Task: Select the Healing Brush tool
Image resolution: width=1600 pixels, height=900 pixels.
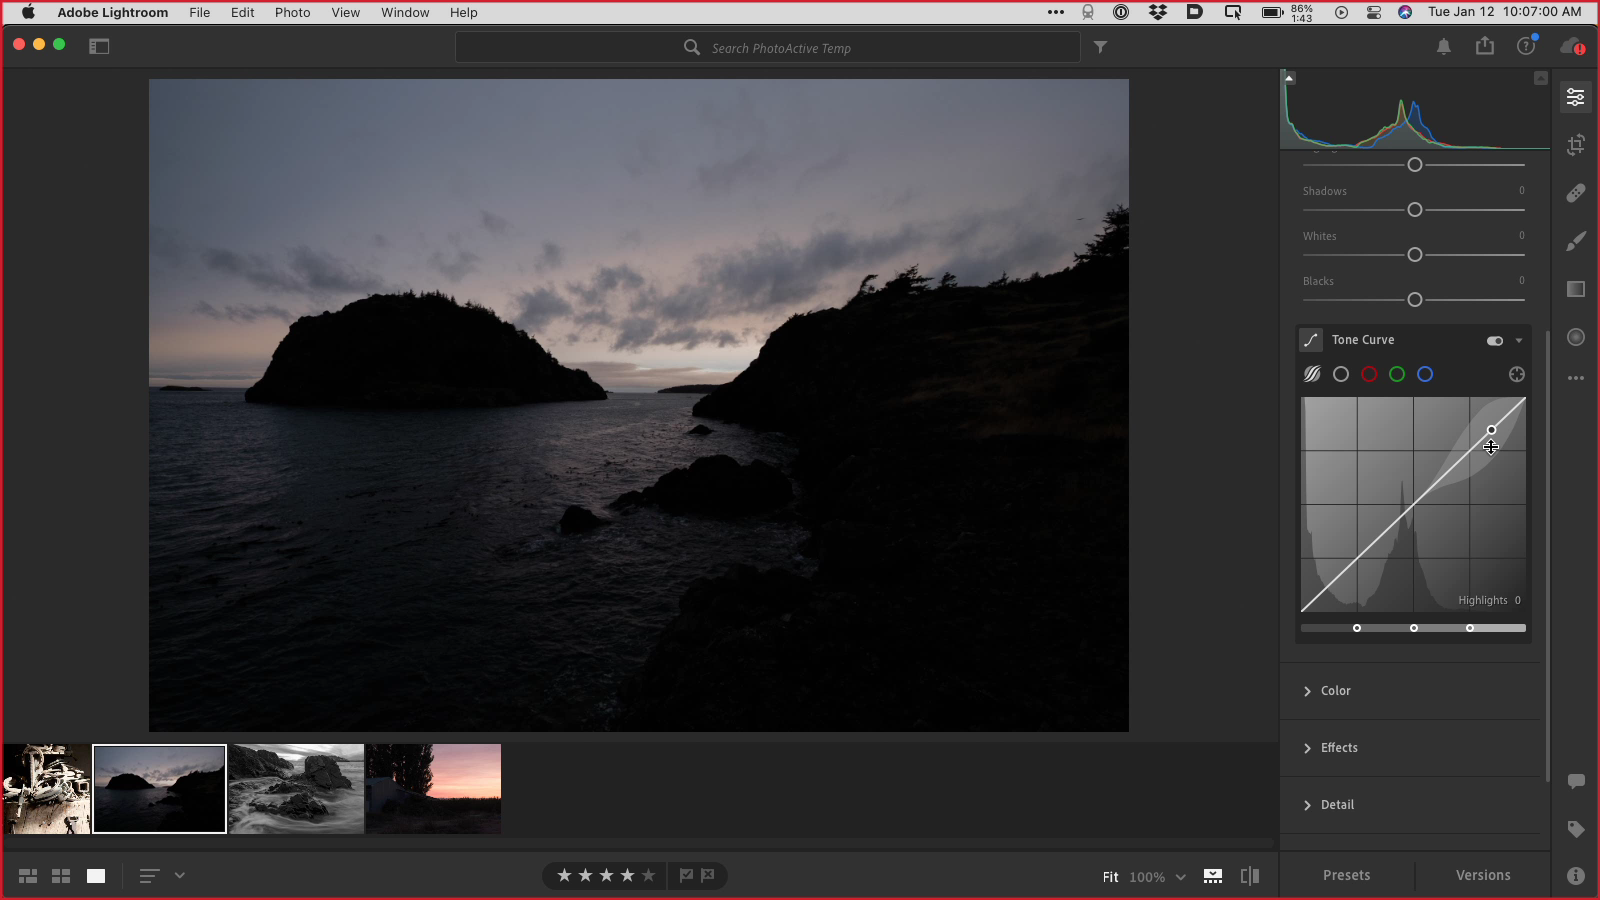Action: point(1575,193)
